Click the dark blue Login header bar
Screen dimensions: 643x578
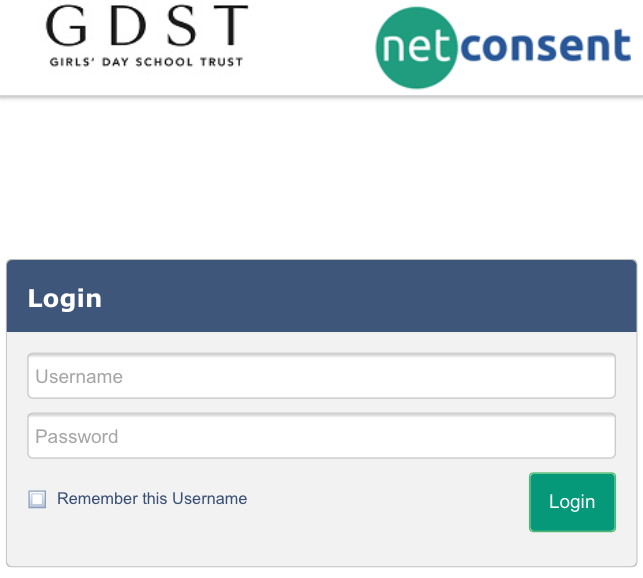pos(322,296)
